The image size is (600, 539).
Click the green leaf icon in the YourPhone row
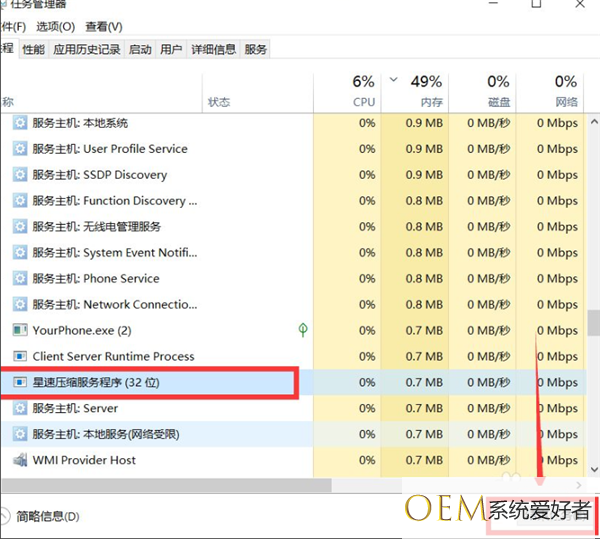303,330
